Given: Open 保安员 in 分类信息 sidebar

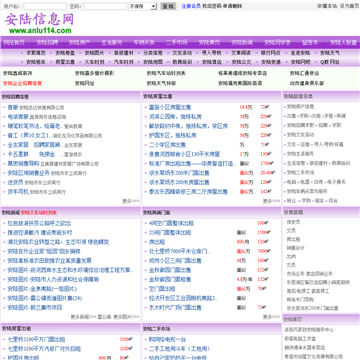Looking at the screenshot, I should coord(293,222).
